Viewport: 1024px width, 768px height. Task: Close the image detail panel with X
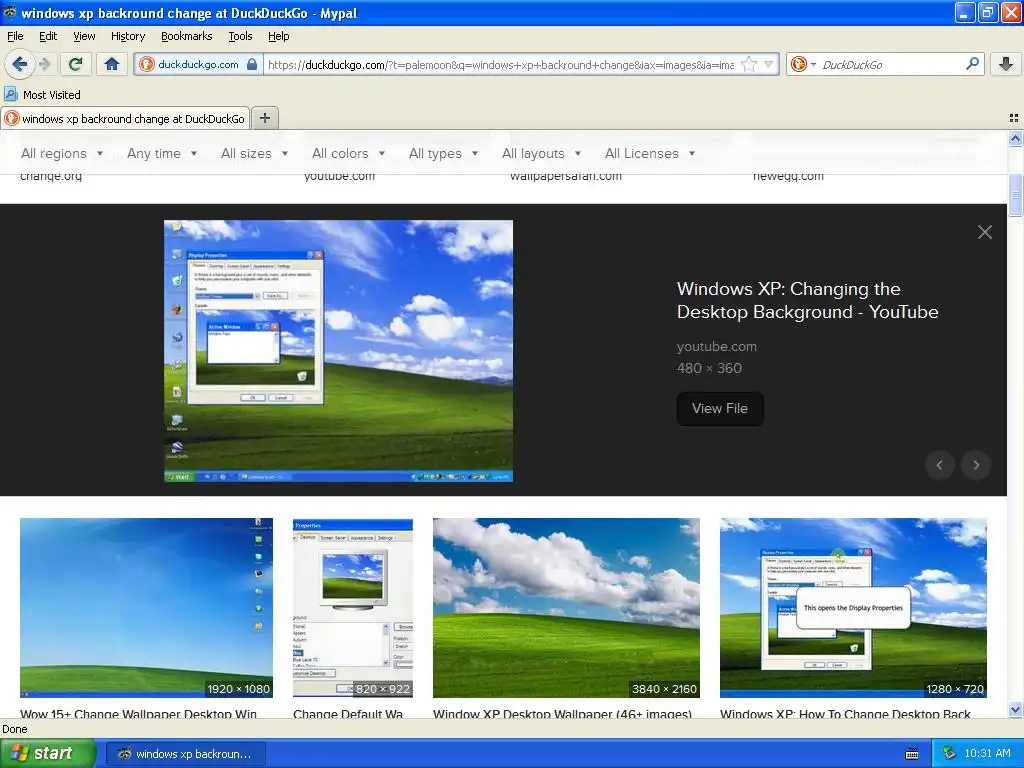point(985,232)
